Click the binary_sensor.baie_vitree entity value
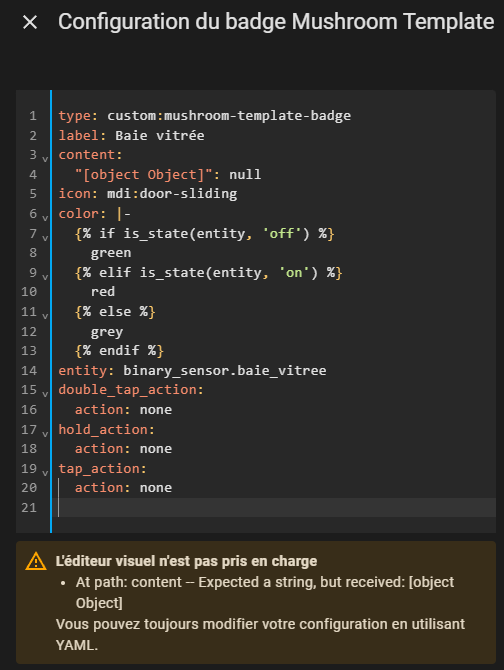The image size is (504, 670). 225,370
